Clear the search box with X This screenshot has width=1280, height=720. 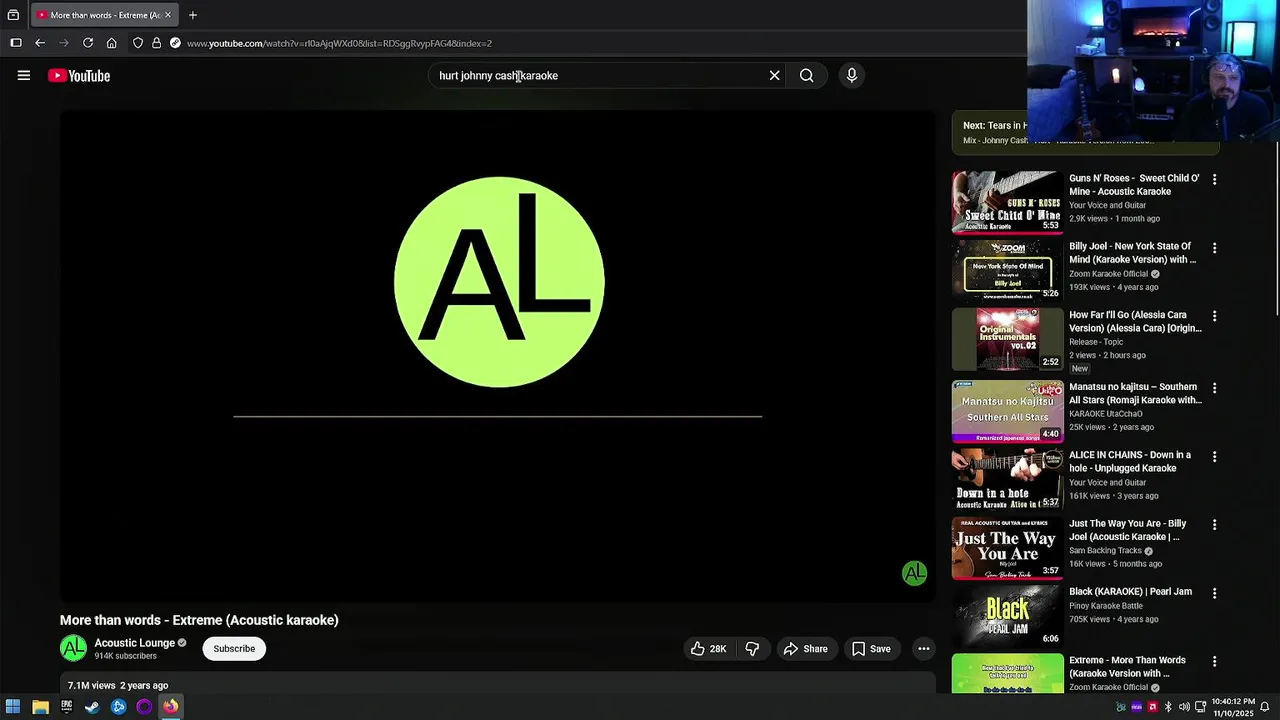point(774,75)
